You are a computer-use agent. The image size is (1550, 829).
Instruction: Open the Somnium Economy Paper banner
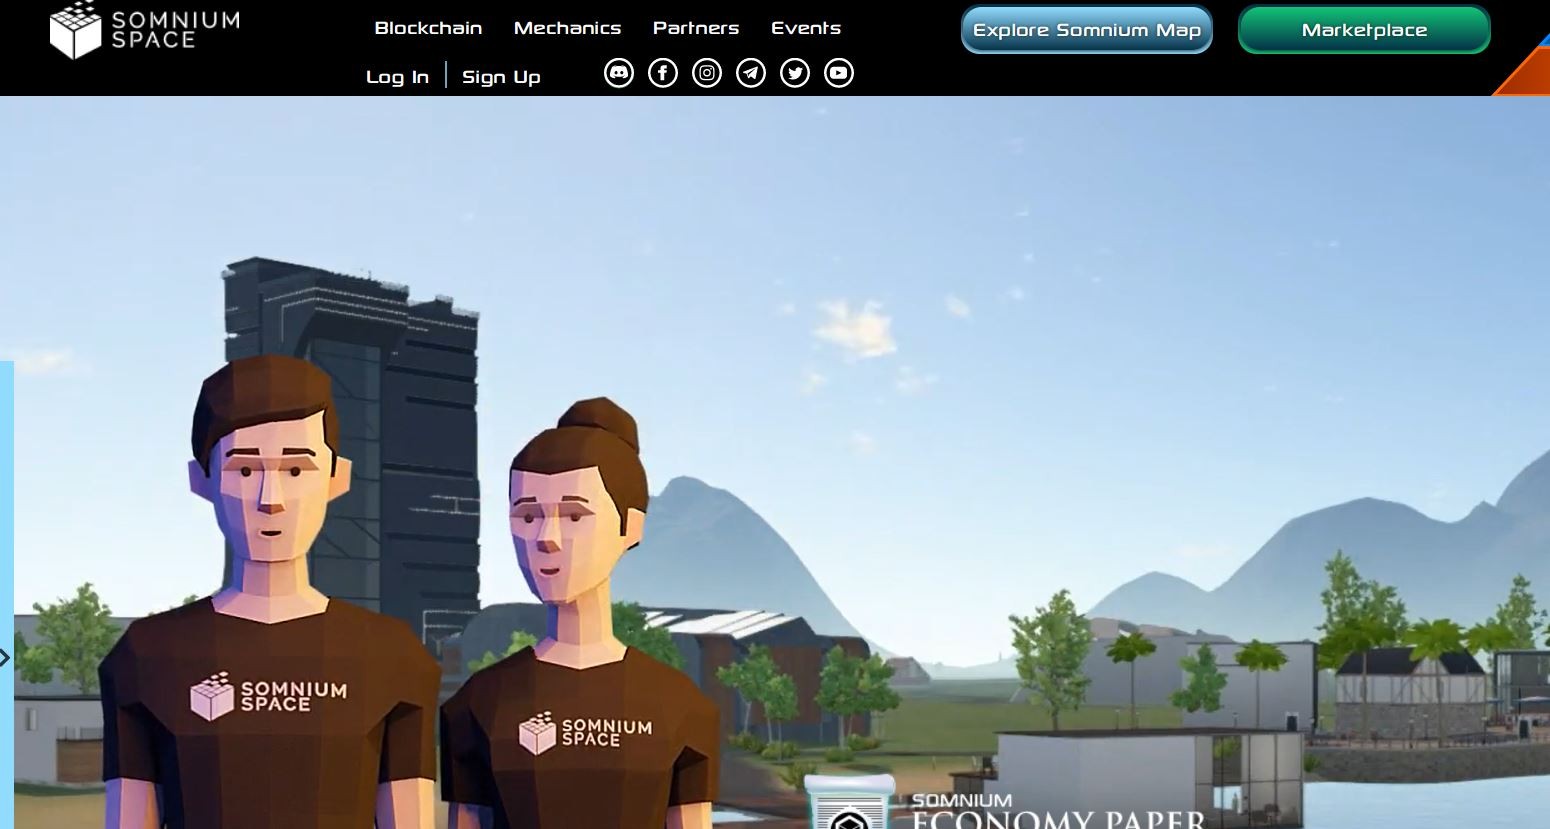[x=1007, y=803]
